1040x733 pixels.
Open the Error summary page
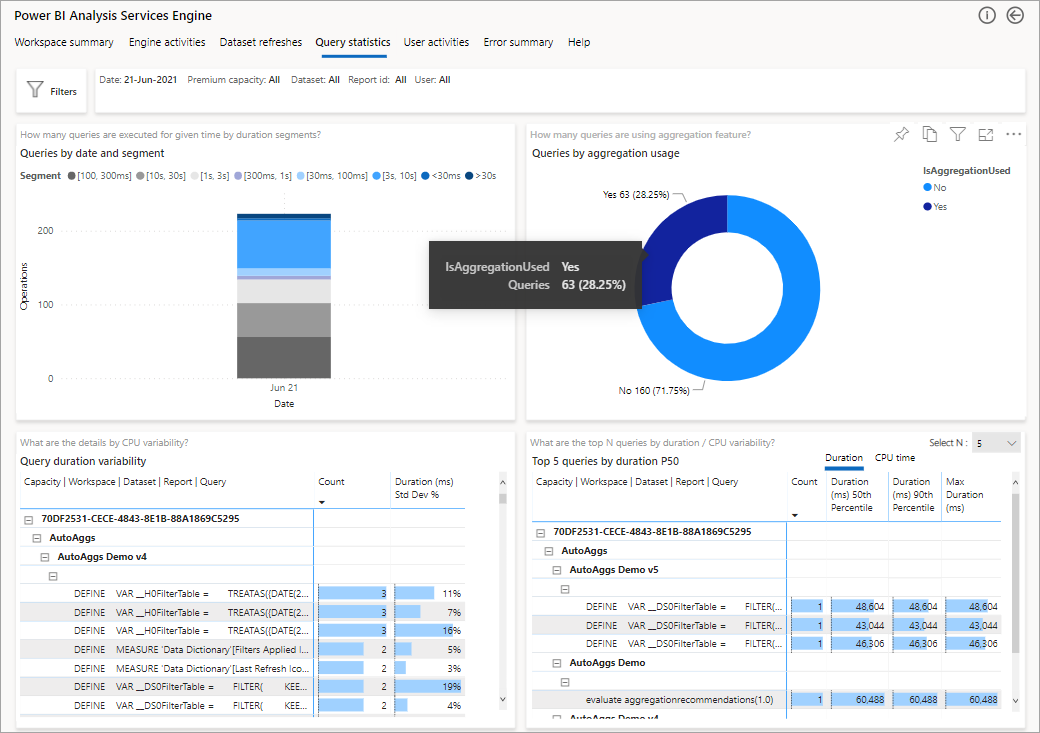(518, 42)
